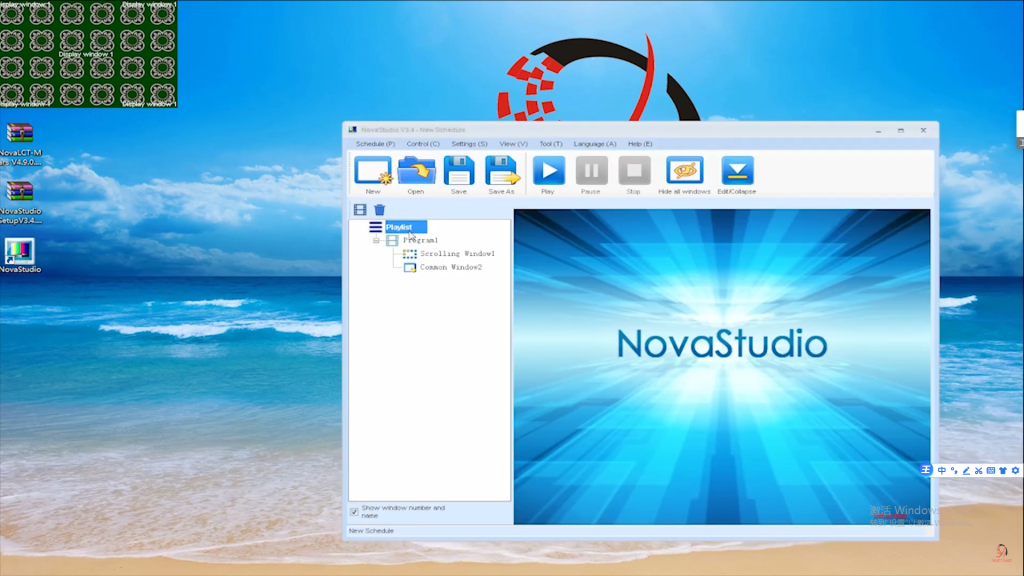The width and height of the screenshot is (1024, 576).
Task: Click the round blue input method logo
Action: click(x=925, y=470)
